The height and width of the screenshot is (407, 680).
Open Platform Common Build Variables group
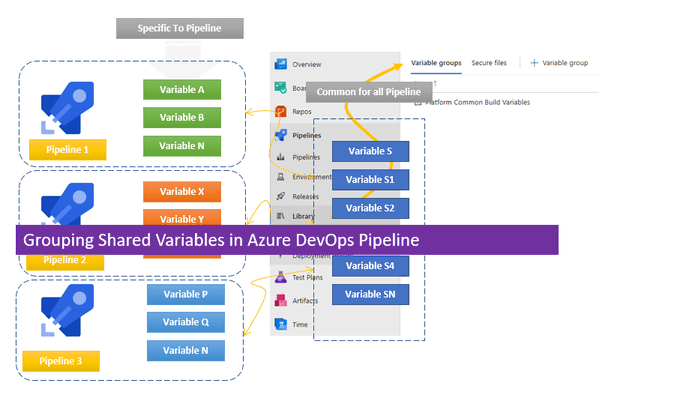tap(477, 102)
